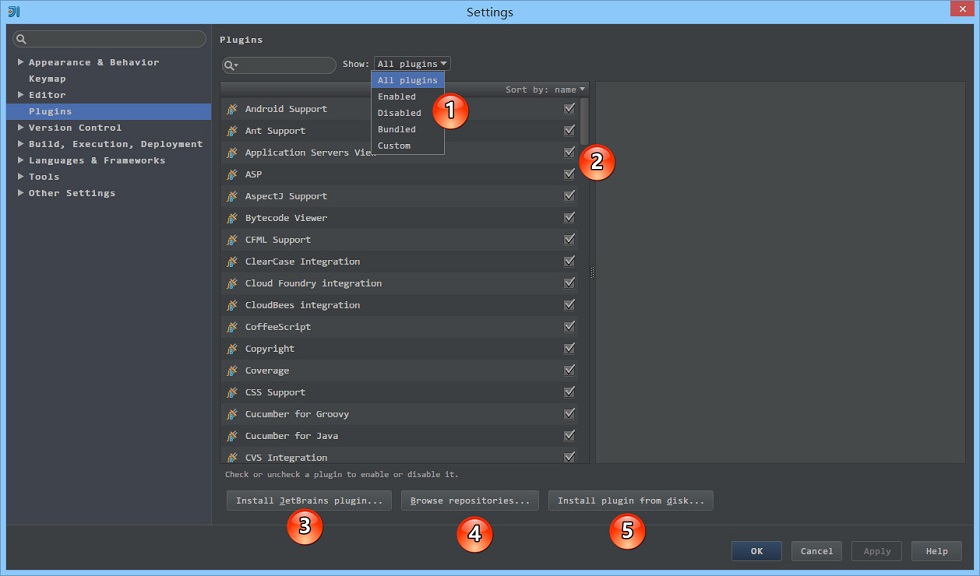Click the CSS Support plugin icon
The width and height of the screenshot is (980, 576).
click(232, 392)
